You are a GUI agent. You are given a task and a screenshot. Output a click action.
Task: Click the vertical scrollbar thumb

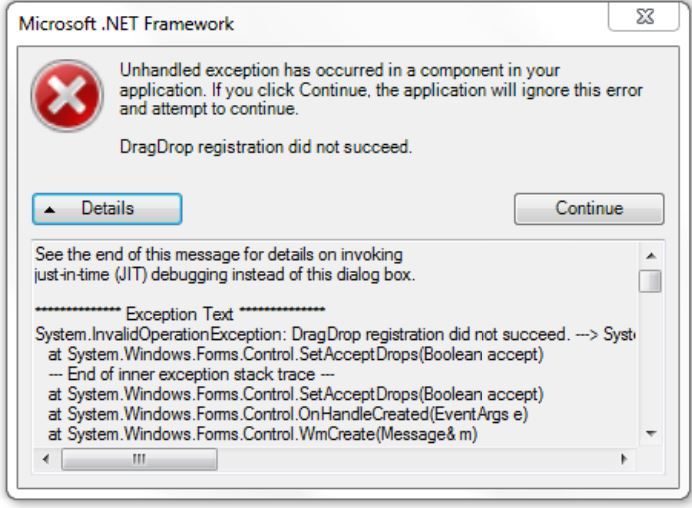(x=650, y=280)
